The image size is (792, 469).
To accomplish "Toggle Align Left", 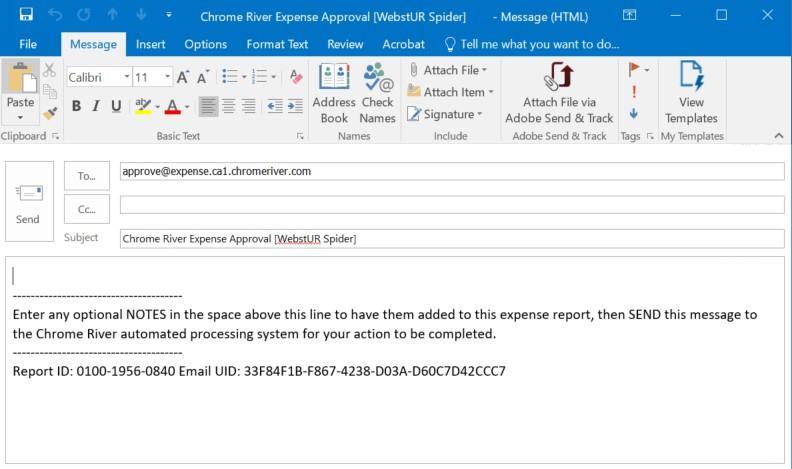I will tap(208, 106).
